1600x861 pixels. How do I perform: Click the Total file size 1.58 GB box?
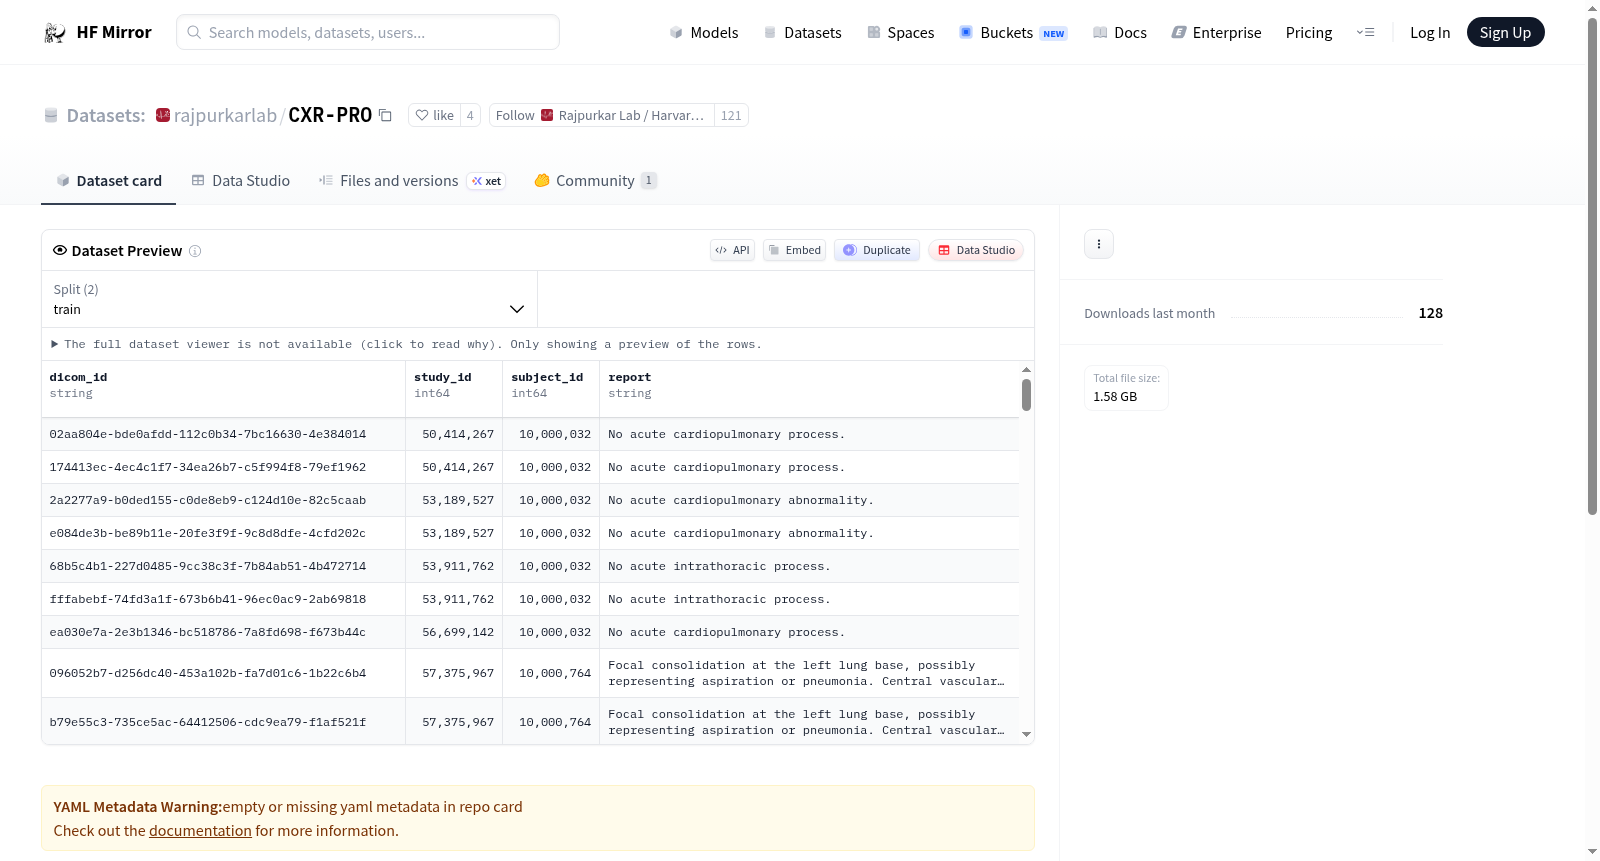(1126, 388)
